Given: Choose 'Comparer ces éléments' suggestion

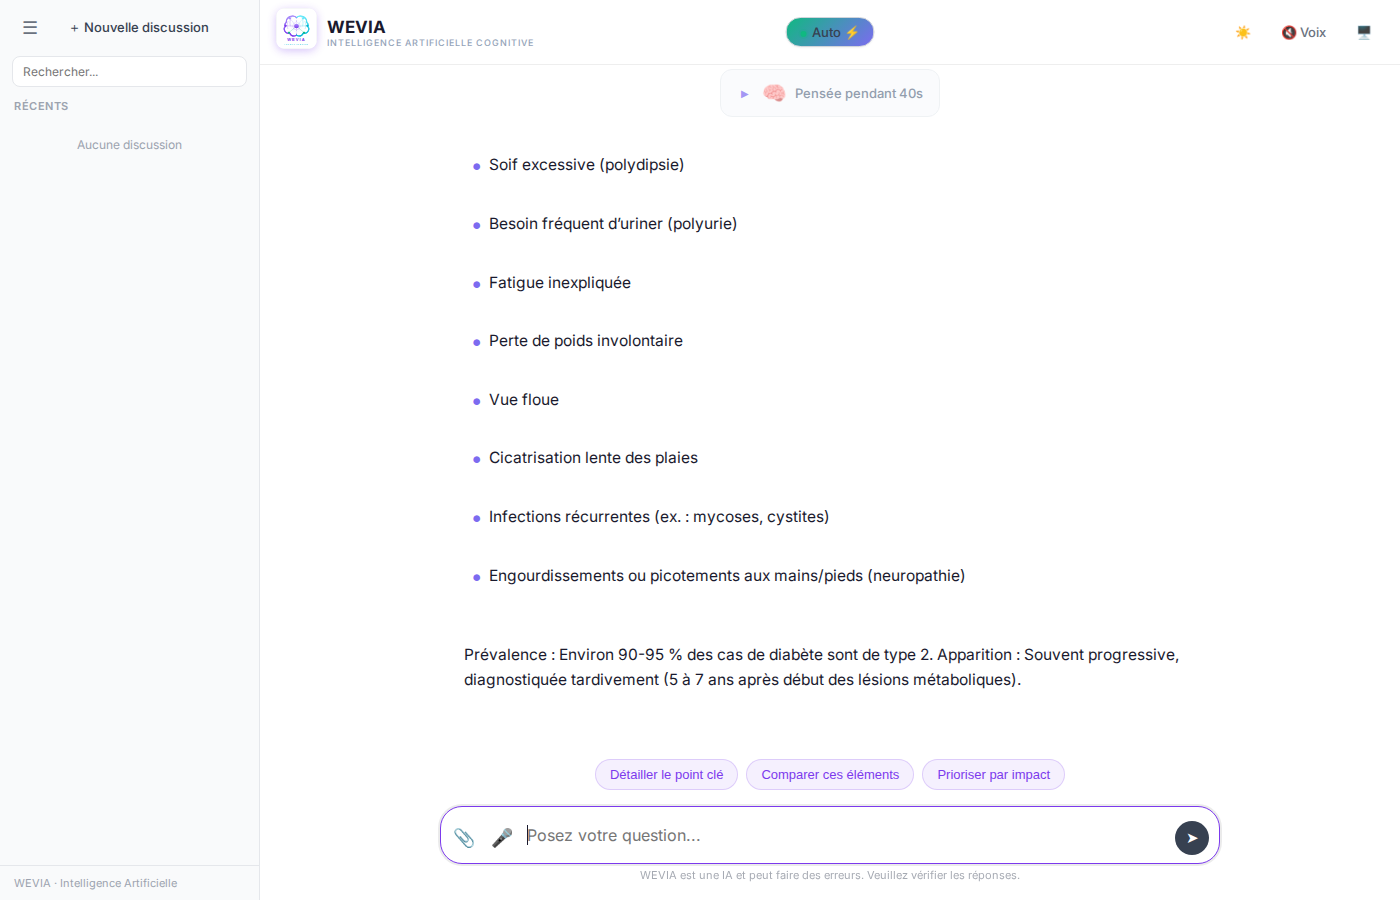Looking at the screenshot, I should click(x=830, y=775).
